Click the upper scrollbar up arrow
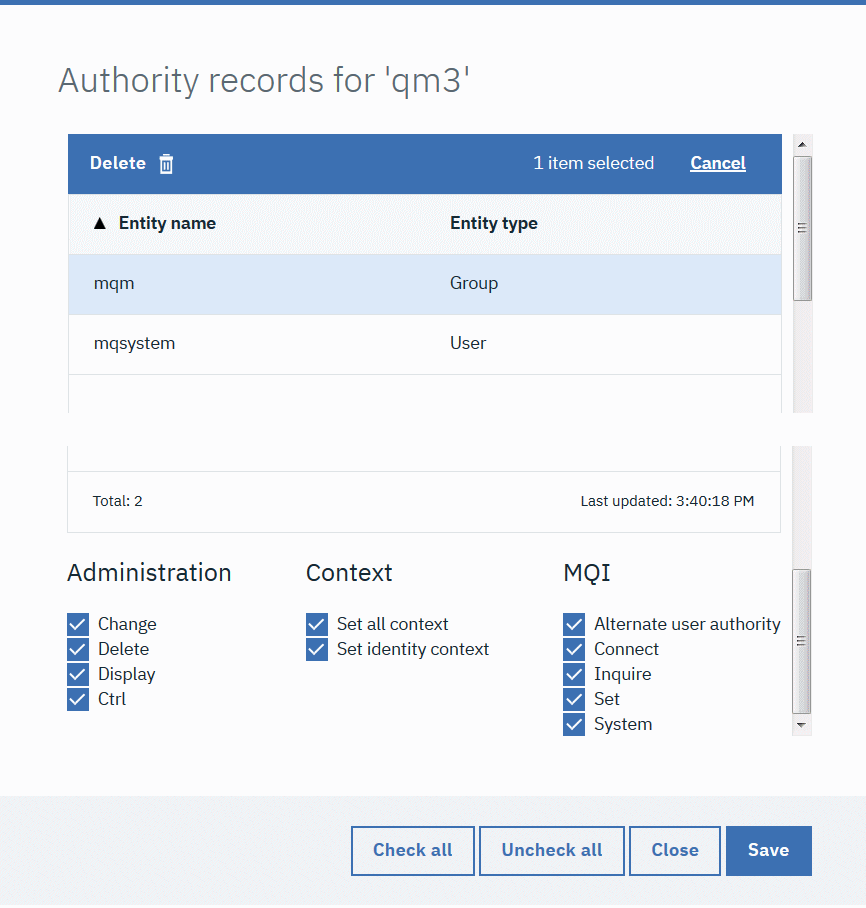 pyautogui.click(x=802, y=144)
